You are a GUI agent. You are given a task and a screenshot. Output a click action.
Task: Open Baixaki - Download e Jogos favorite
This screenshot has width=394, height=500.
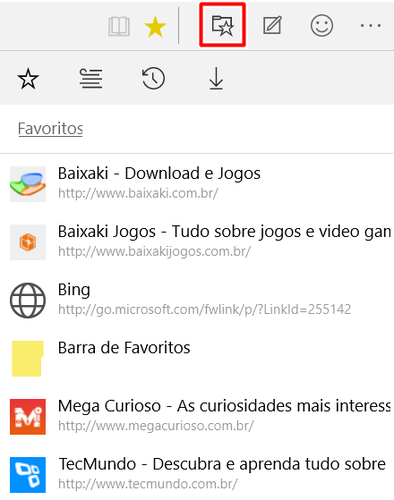(197, 184)
